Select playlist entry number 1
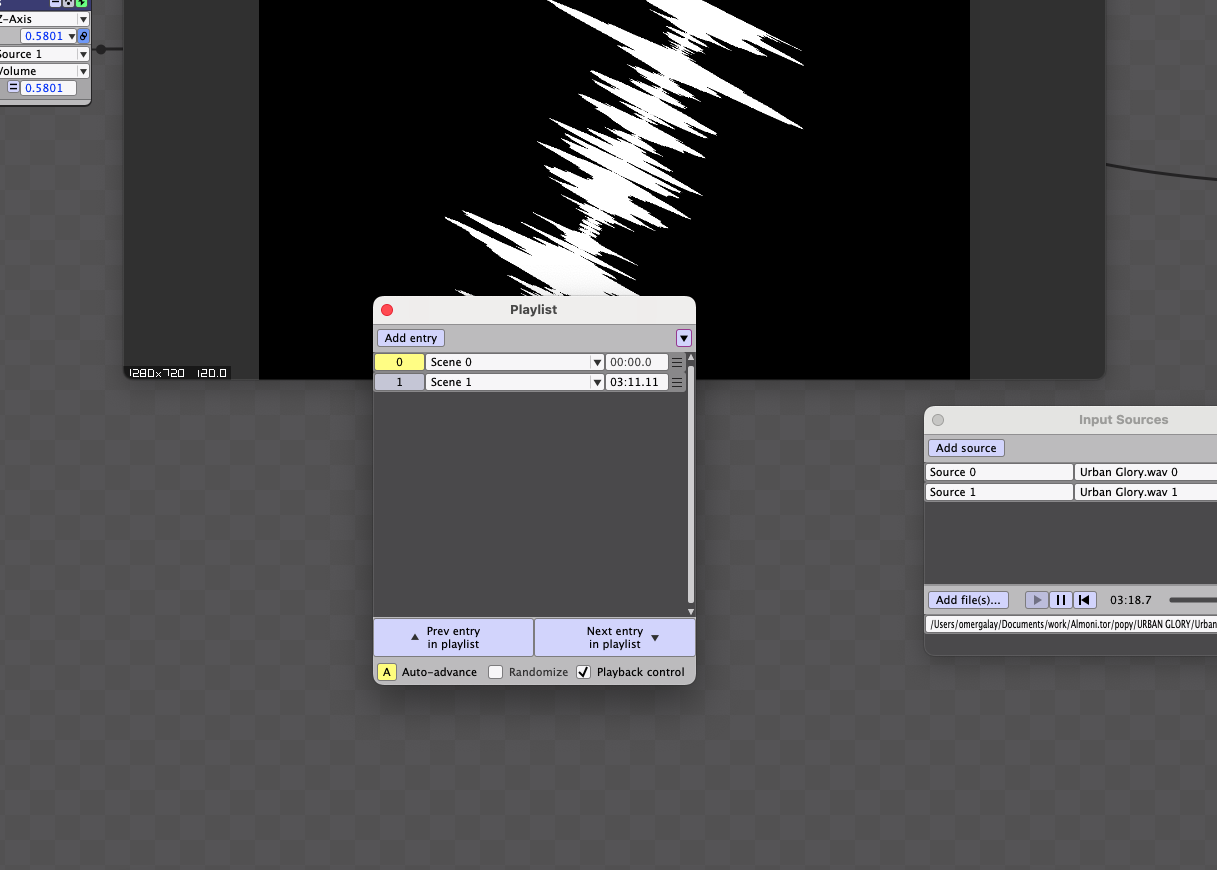The width and height of the screenshot is (1217, 870). 399,382
